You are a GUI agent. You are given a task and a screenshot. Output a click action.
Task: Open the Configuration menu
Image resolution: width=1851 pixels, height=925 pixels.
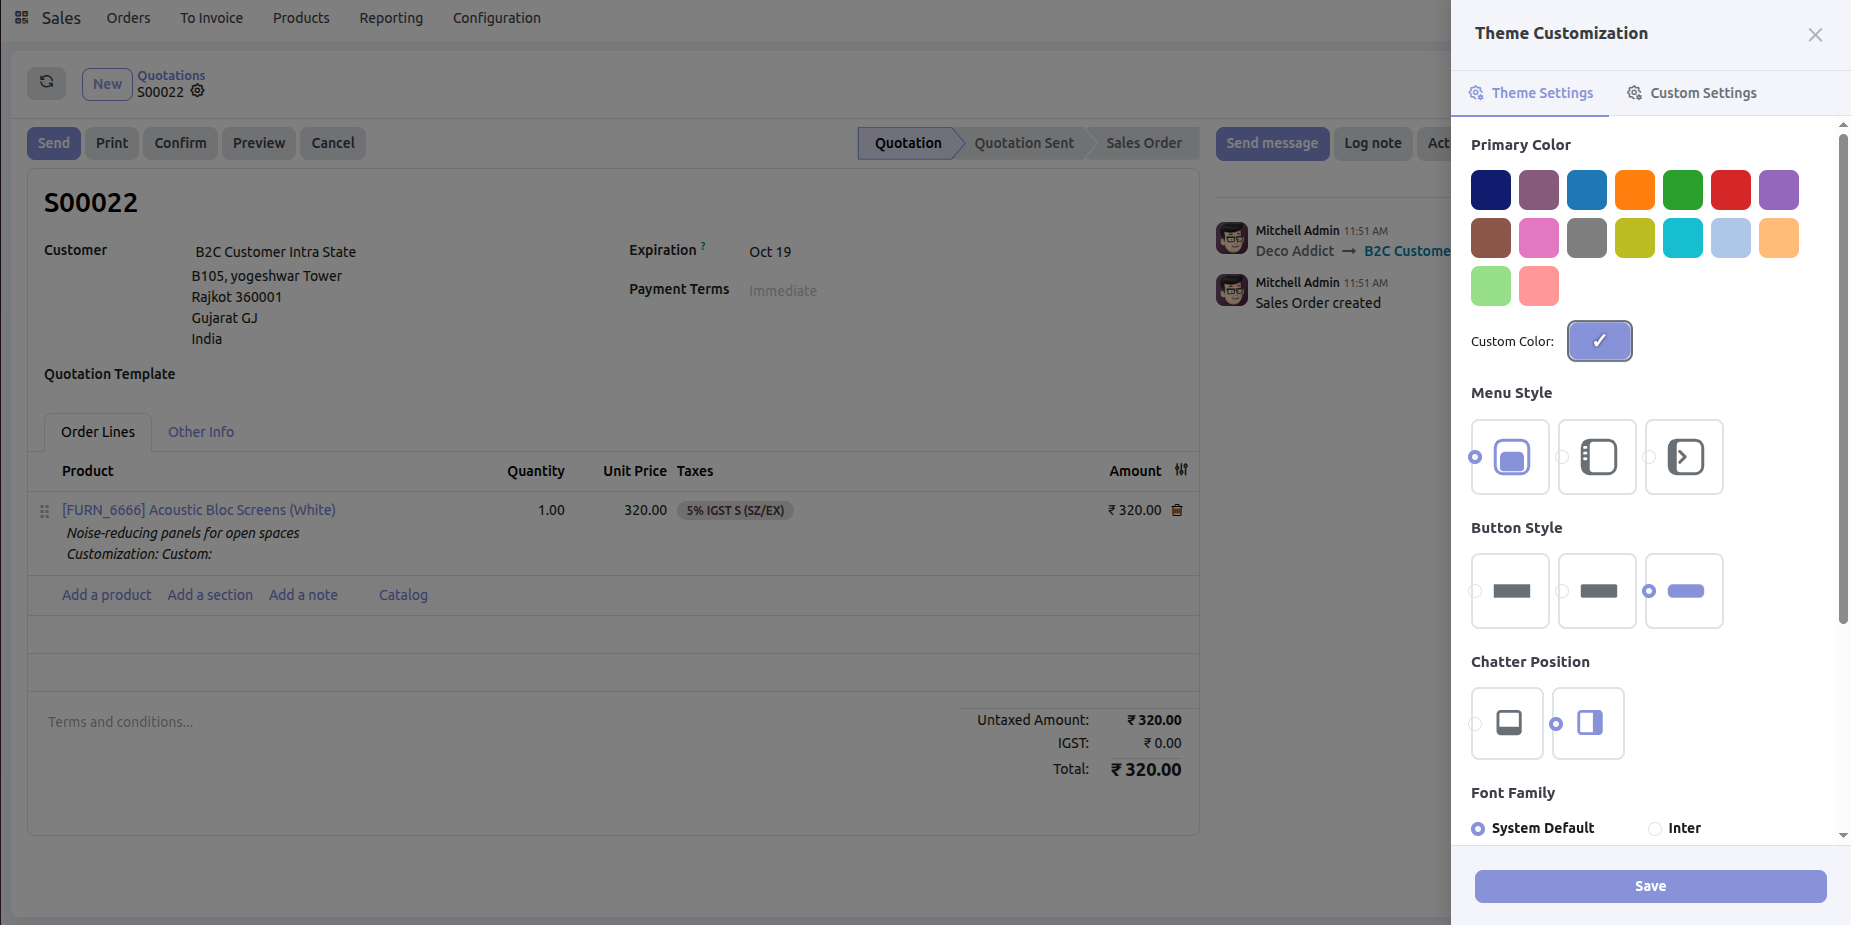tap(497, 18)
